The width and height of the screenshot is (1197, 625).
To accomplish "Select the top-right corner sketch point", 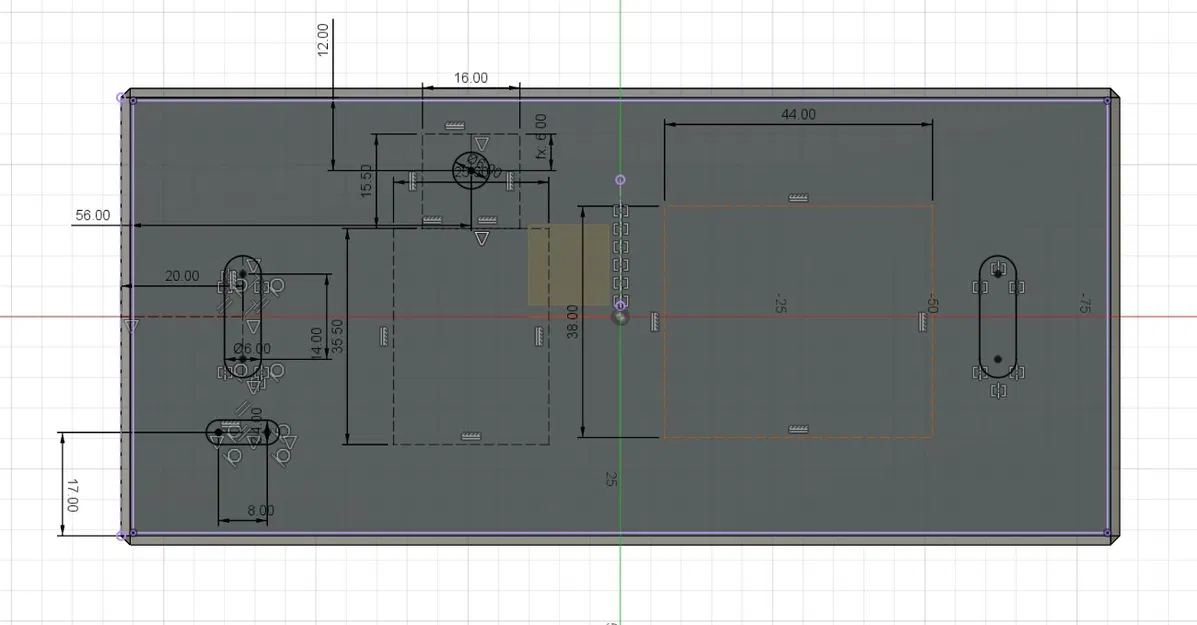I will click(1108, 100).
